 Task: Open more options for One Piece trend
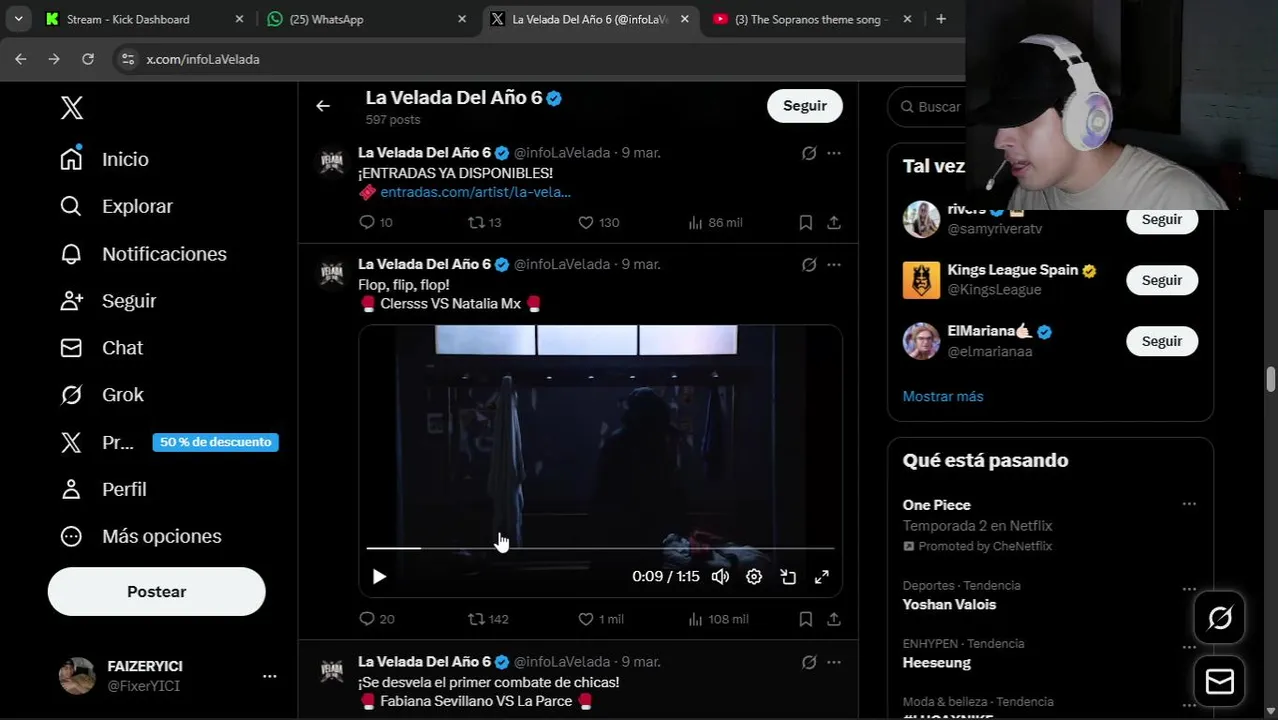(1189, 504)
